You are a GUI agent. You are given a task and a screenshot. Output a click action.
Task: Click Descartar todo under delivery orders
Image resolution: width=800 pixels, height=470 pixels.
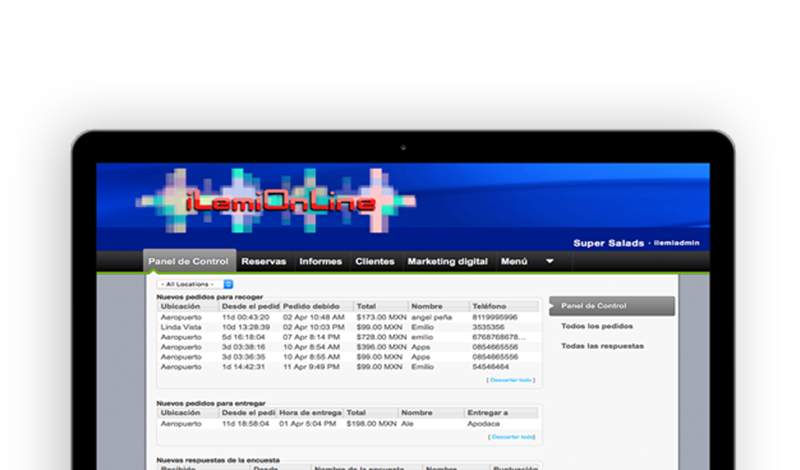512,436
